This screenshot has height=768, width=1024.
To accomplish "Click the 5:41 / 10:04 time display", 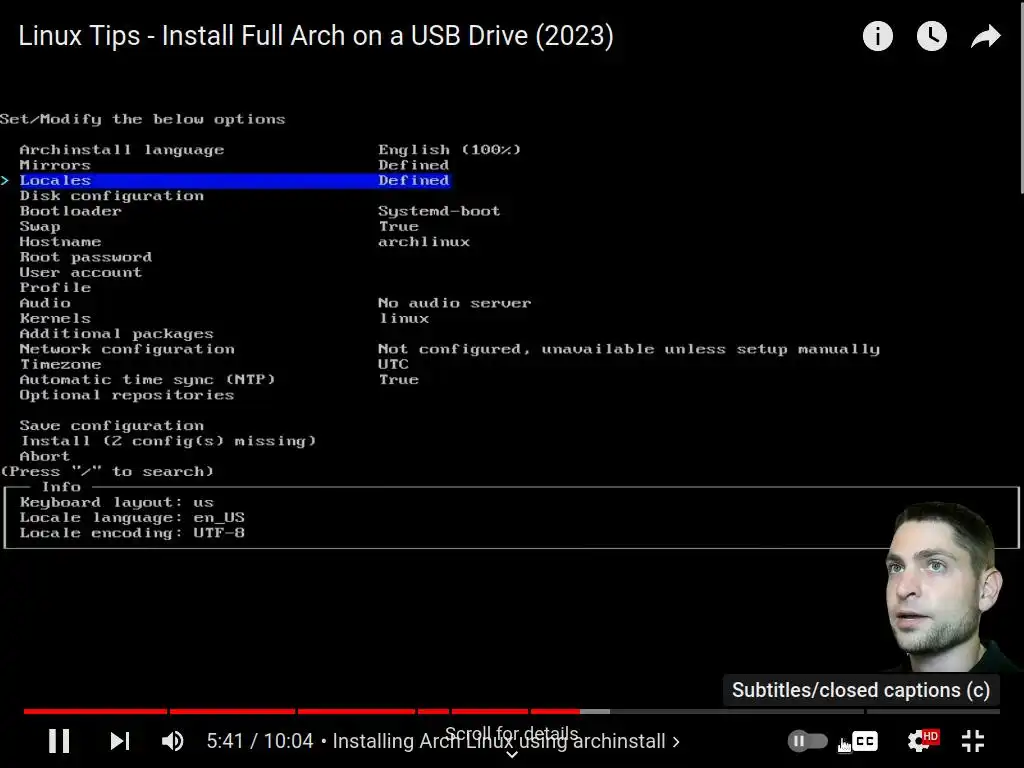I will (x=260, y=741).
